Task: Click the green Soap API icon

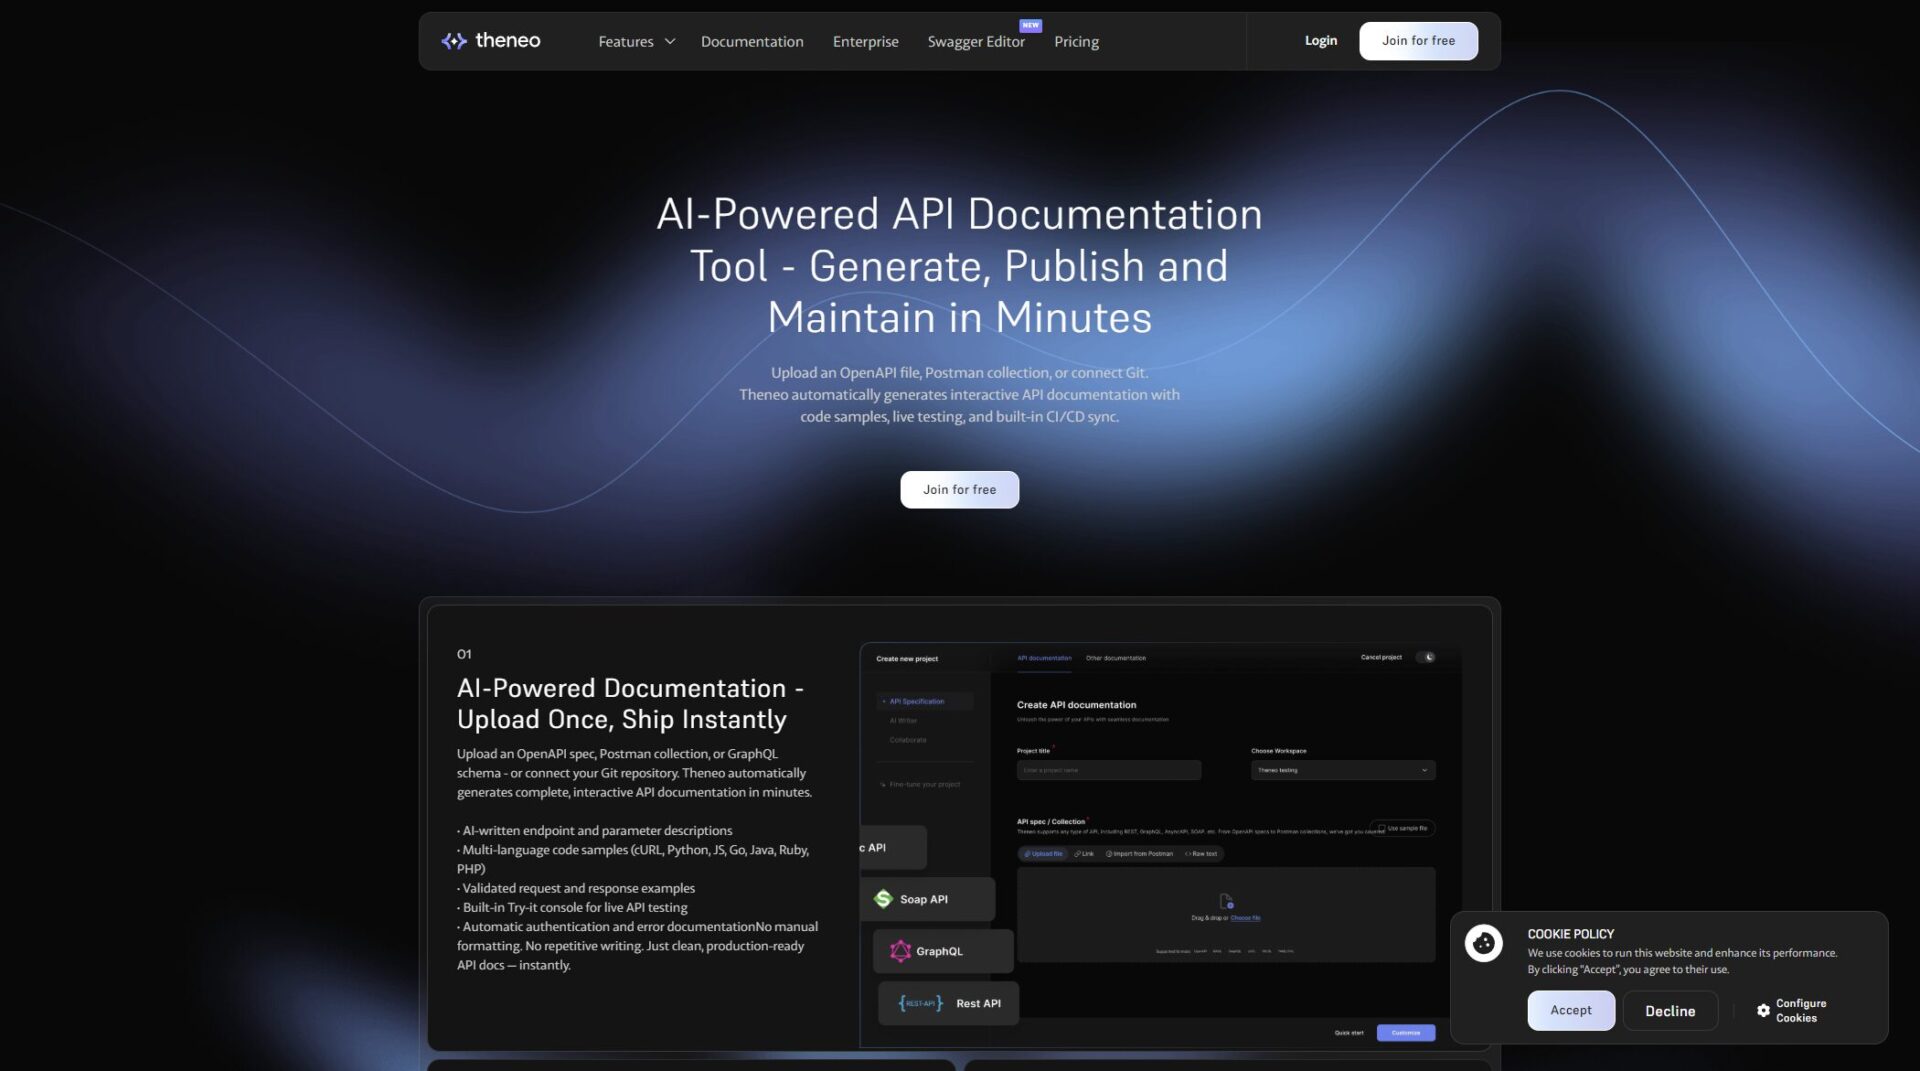Action: [x=883, y=899]
